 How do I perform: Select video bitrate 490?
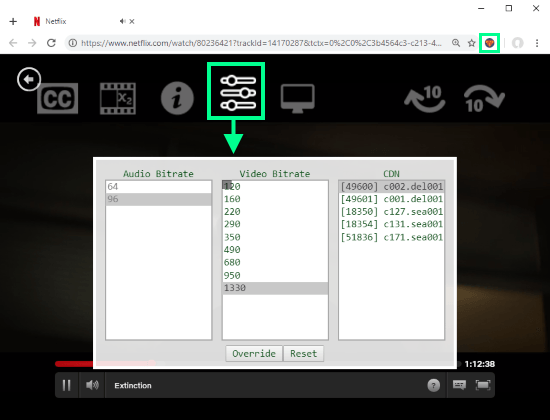coord(275,250)
